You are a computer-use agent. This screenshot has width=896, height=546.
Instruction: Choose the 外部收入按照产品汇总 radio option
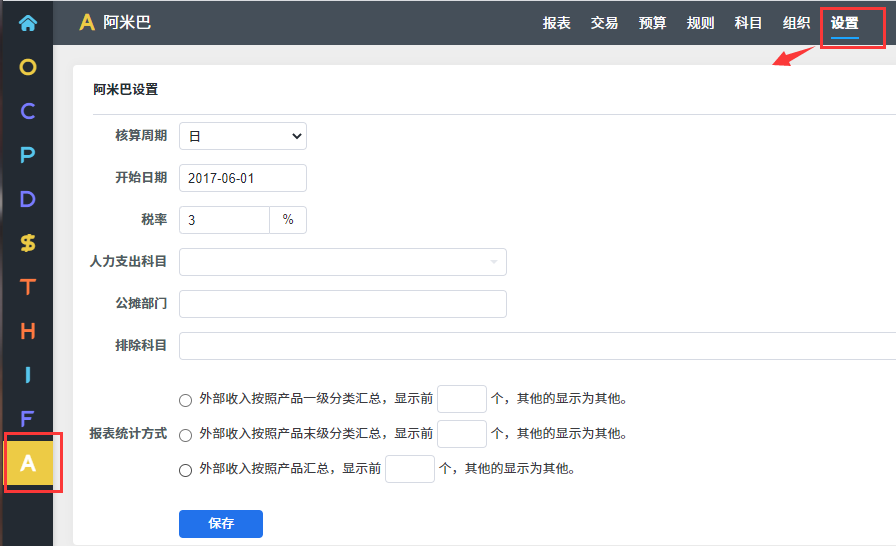click(185, 470)
